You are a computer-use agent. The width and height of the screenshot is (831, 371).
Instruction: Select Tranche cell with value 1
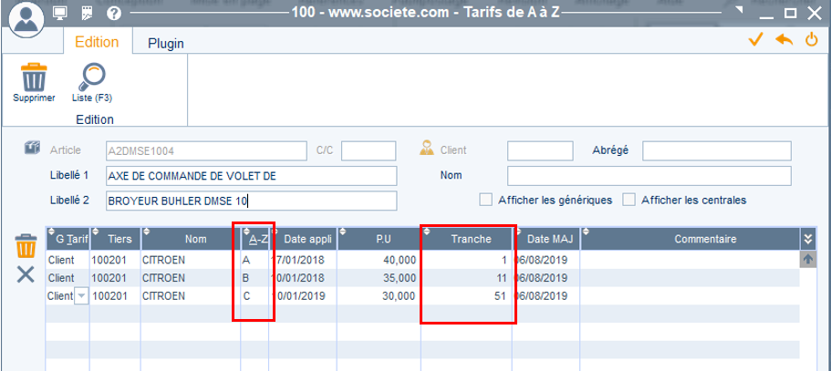coord(467,260)
